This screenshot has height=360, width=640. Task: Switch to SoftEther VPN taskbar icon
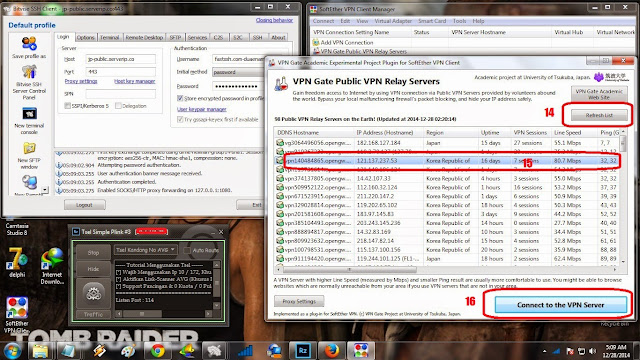click(x=361, y=351)
